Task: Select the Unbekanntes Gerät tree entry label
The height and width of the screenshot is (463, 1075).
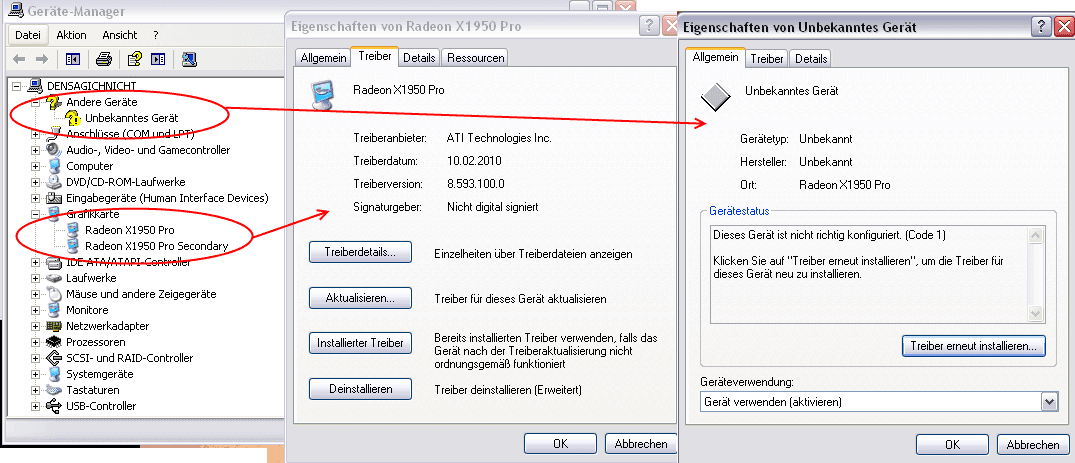Action: (132, 118)
